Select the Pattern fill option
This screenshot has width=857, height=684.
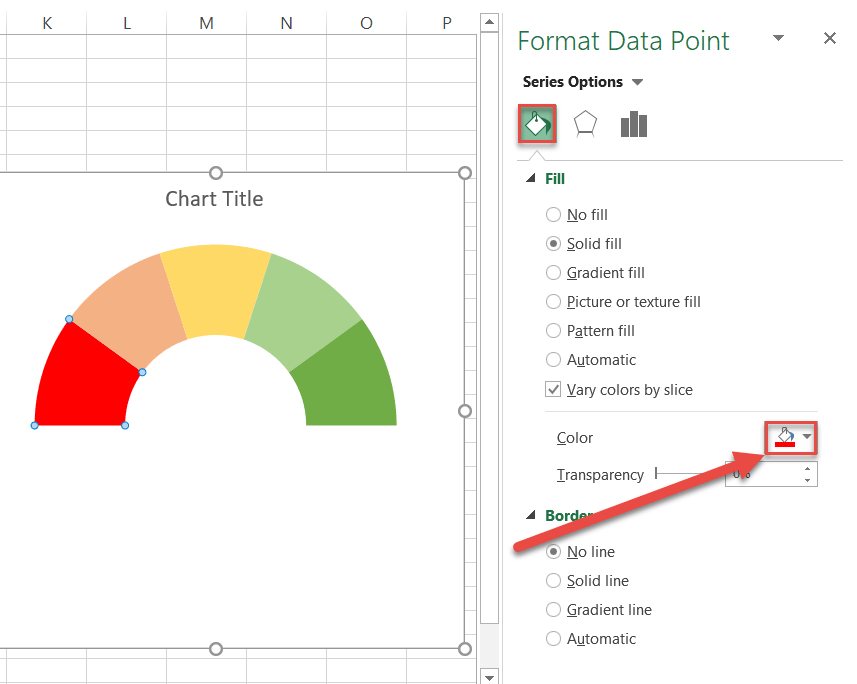(x=554, y=331)
